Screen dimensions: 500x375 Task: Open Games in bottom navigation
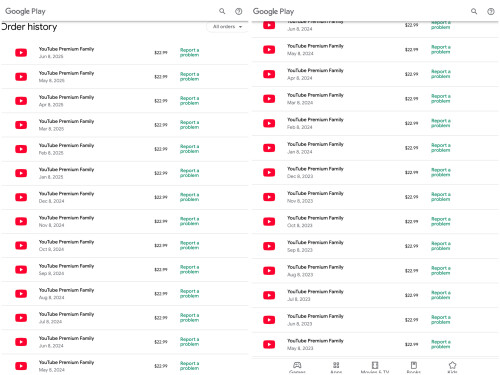(297, 367)
